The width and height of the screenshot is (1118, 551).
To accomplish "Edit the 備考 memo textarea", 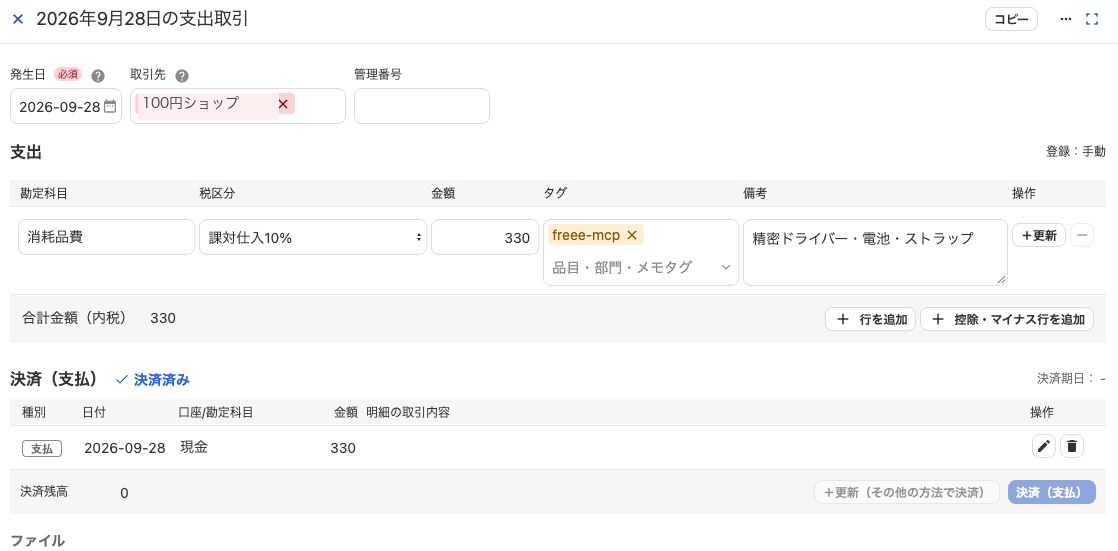I will (875, 252).
